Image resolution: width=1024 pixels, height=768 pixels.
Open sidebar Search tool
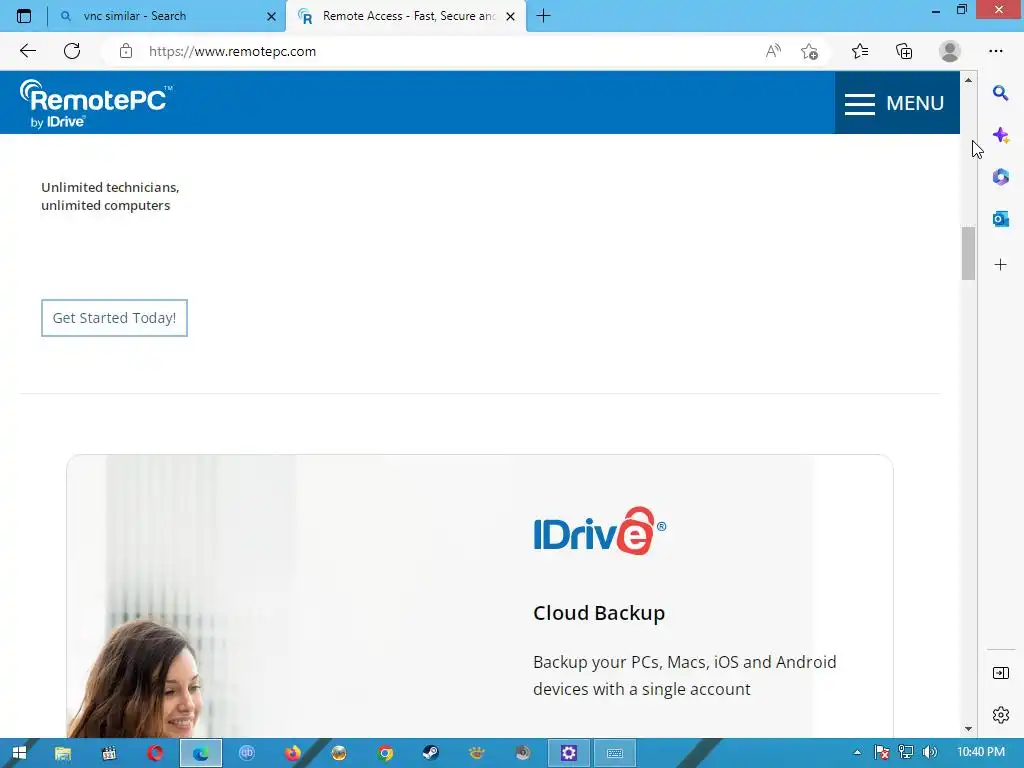tap(1000, 93)
